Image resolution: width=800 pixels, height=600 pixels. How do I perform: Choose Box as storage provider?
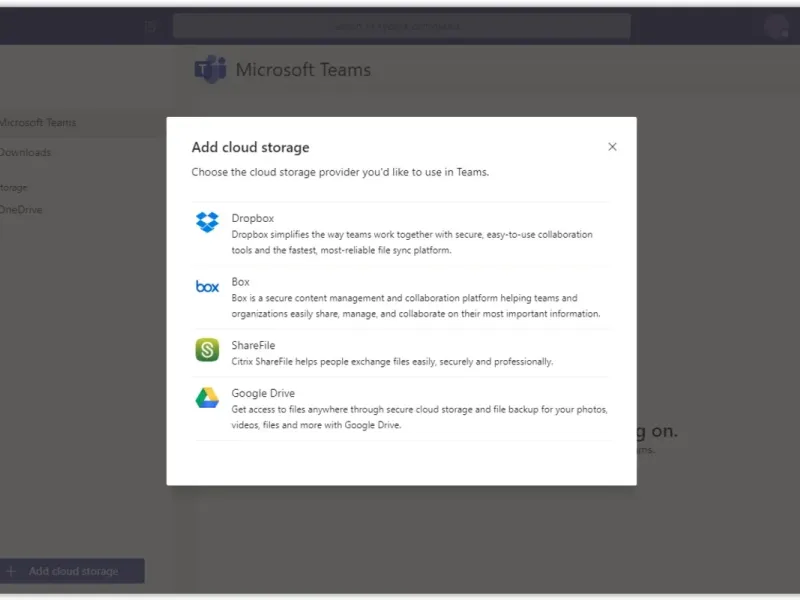tap(401, 297)
